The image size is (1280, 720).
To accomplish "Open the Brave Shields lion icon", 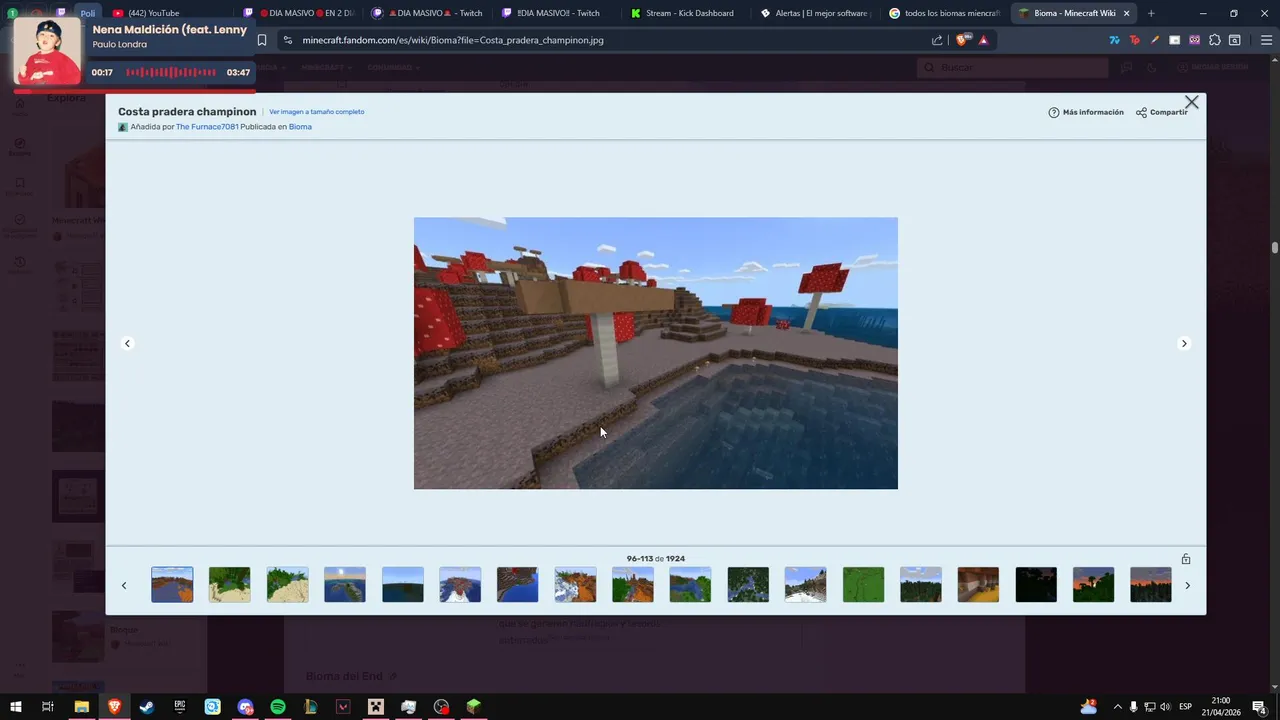I will pyautogui.click(x=963, y=40).
